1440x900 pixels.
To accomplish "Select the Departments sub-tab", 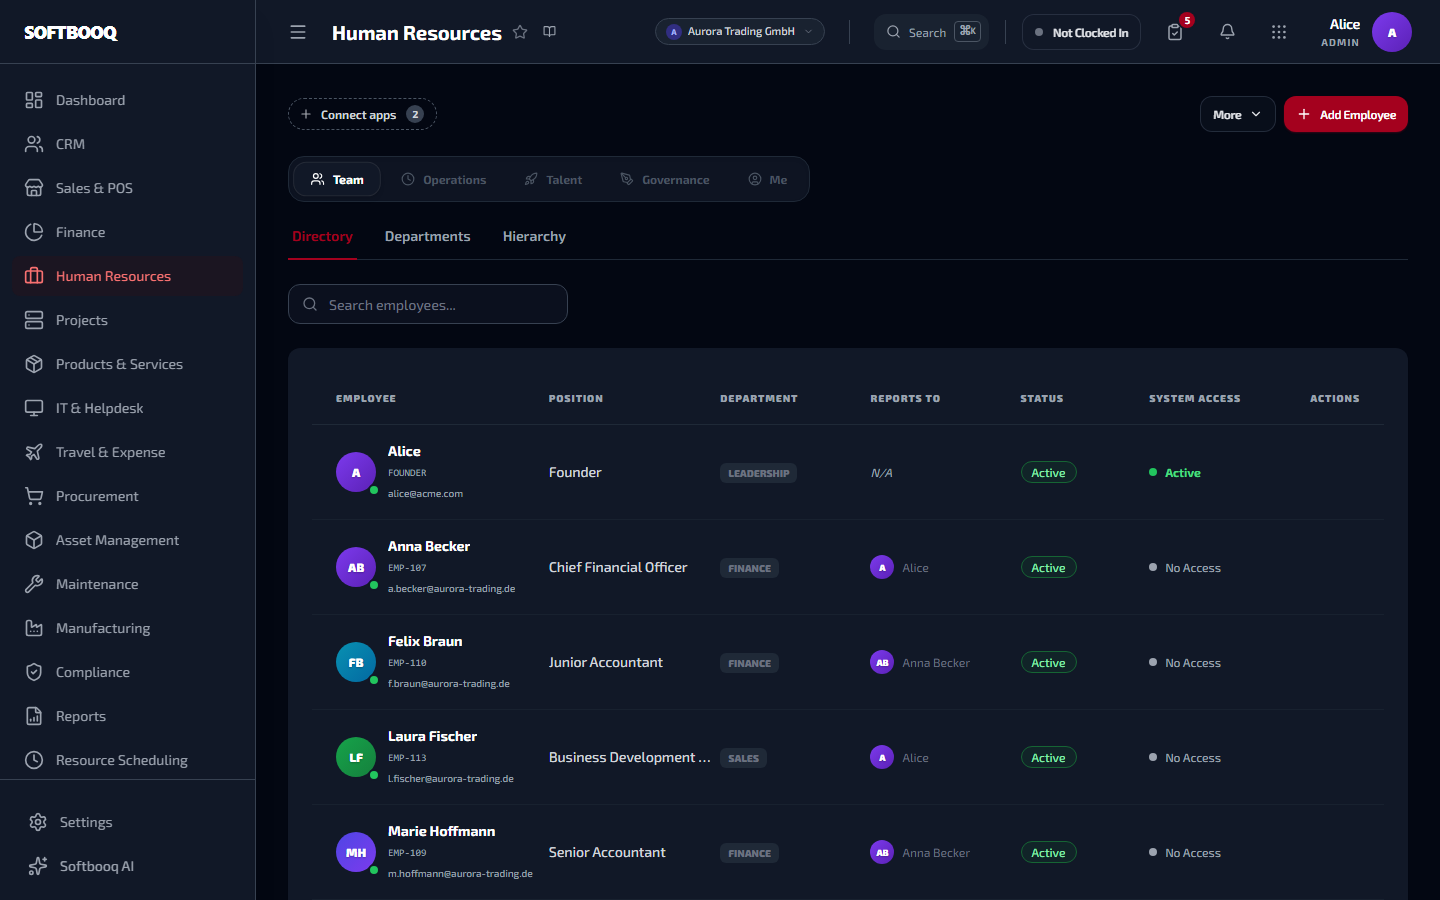I will (x=427, y=236).
